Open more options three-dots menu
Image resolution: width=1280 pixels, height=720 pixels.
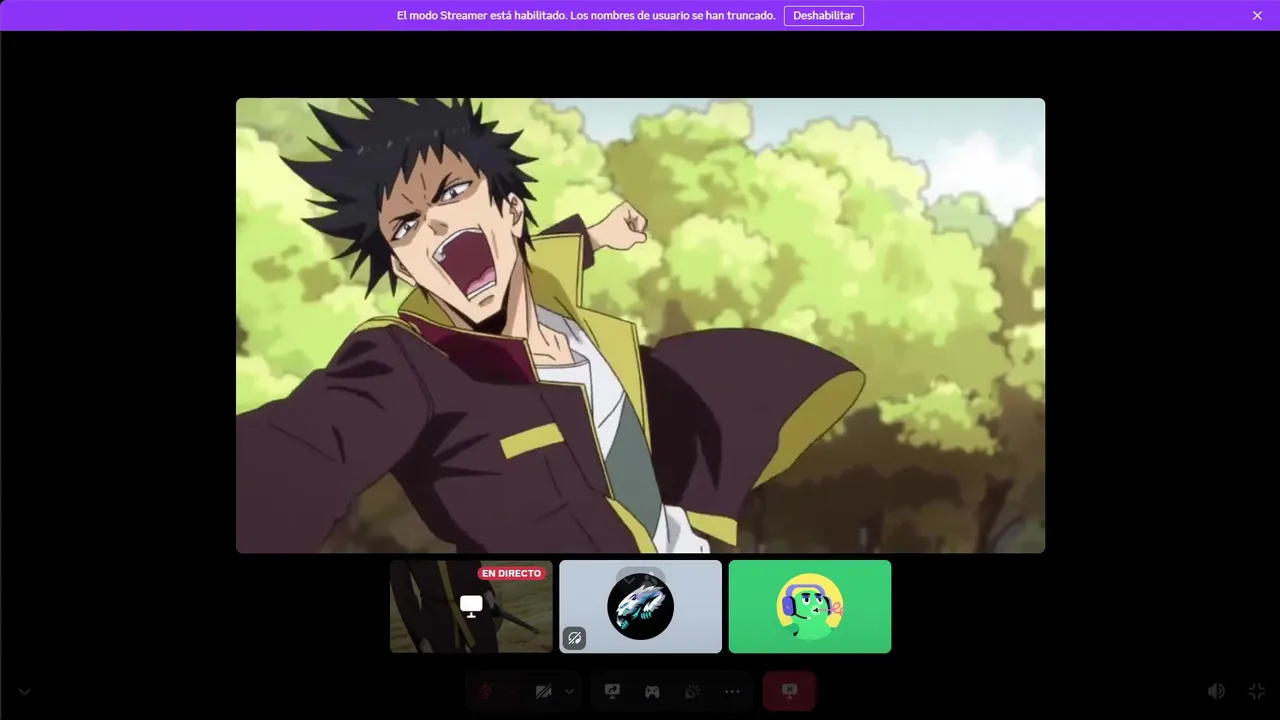coord(732,691)
